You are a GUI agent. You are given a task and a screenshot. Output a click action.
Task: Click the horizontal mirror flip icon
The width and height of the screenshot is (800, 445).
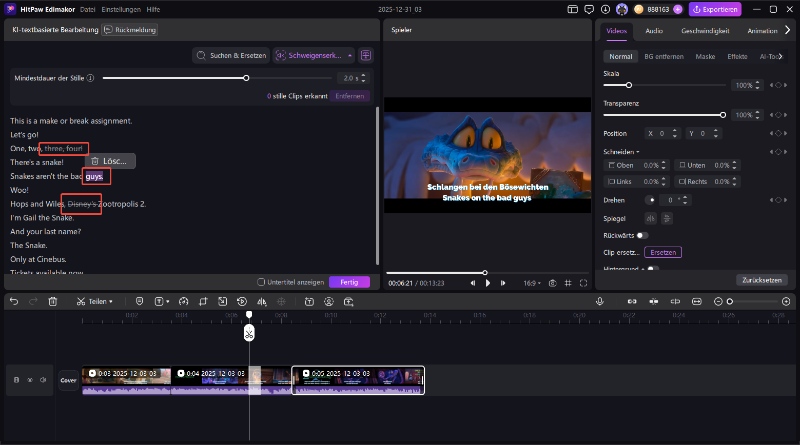650,218
